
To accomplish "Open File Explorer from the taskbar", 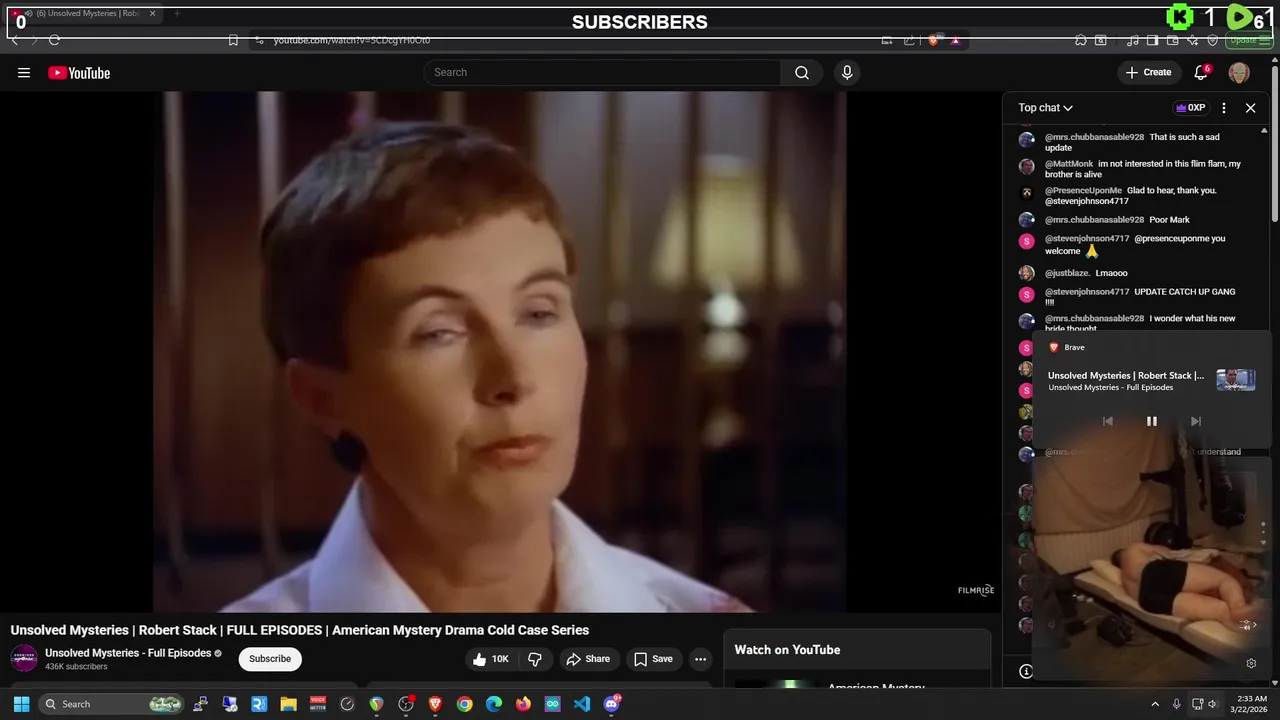I will (x=289, y=704).
